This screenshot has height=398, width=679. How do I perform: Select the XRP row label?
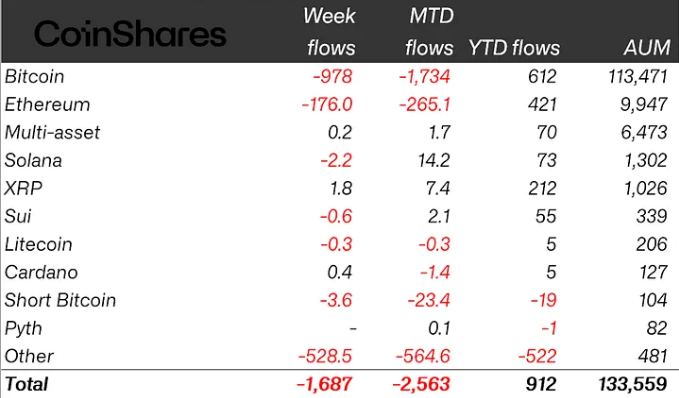click(23, 188)
